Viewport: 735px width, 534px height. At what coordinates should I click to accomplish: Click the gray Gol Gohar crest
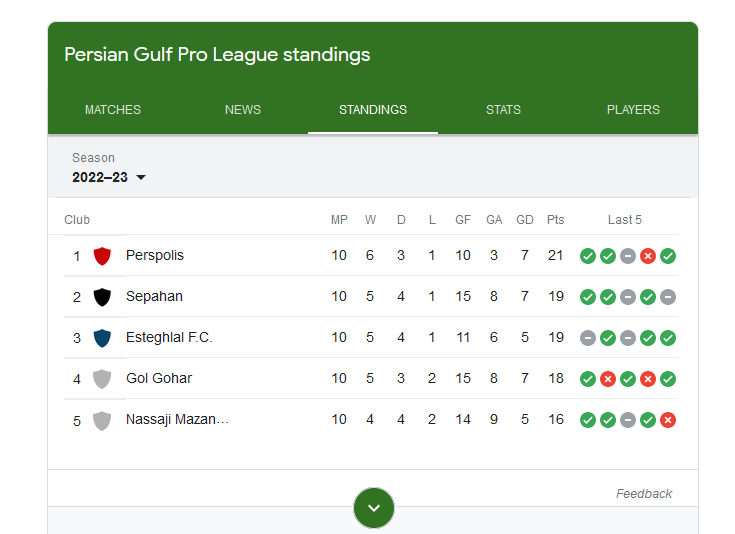(x=101, y=379)
